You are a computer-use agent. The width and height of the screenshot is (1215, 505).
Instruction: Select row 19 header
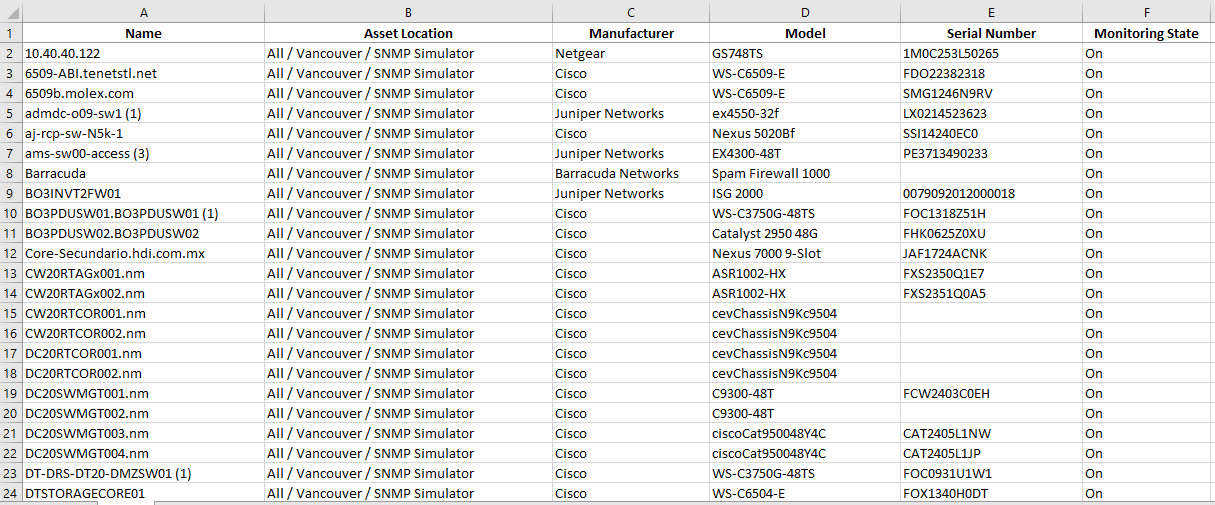(11, 393)
